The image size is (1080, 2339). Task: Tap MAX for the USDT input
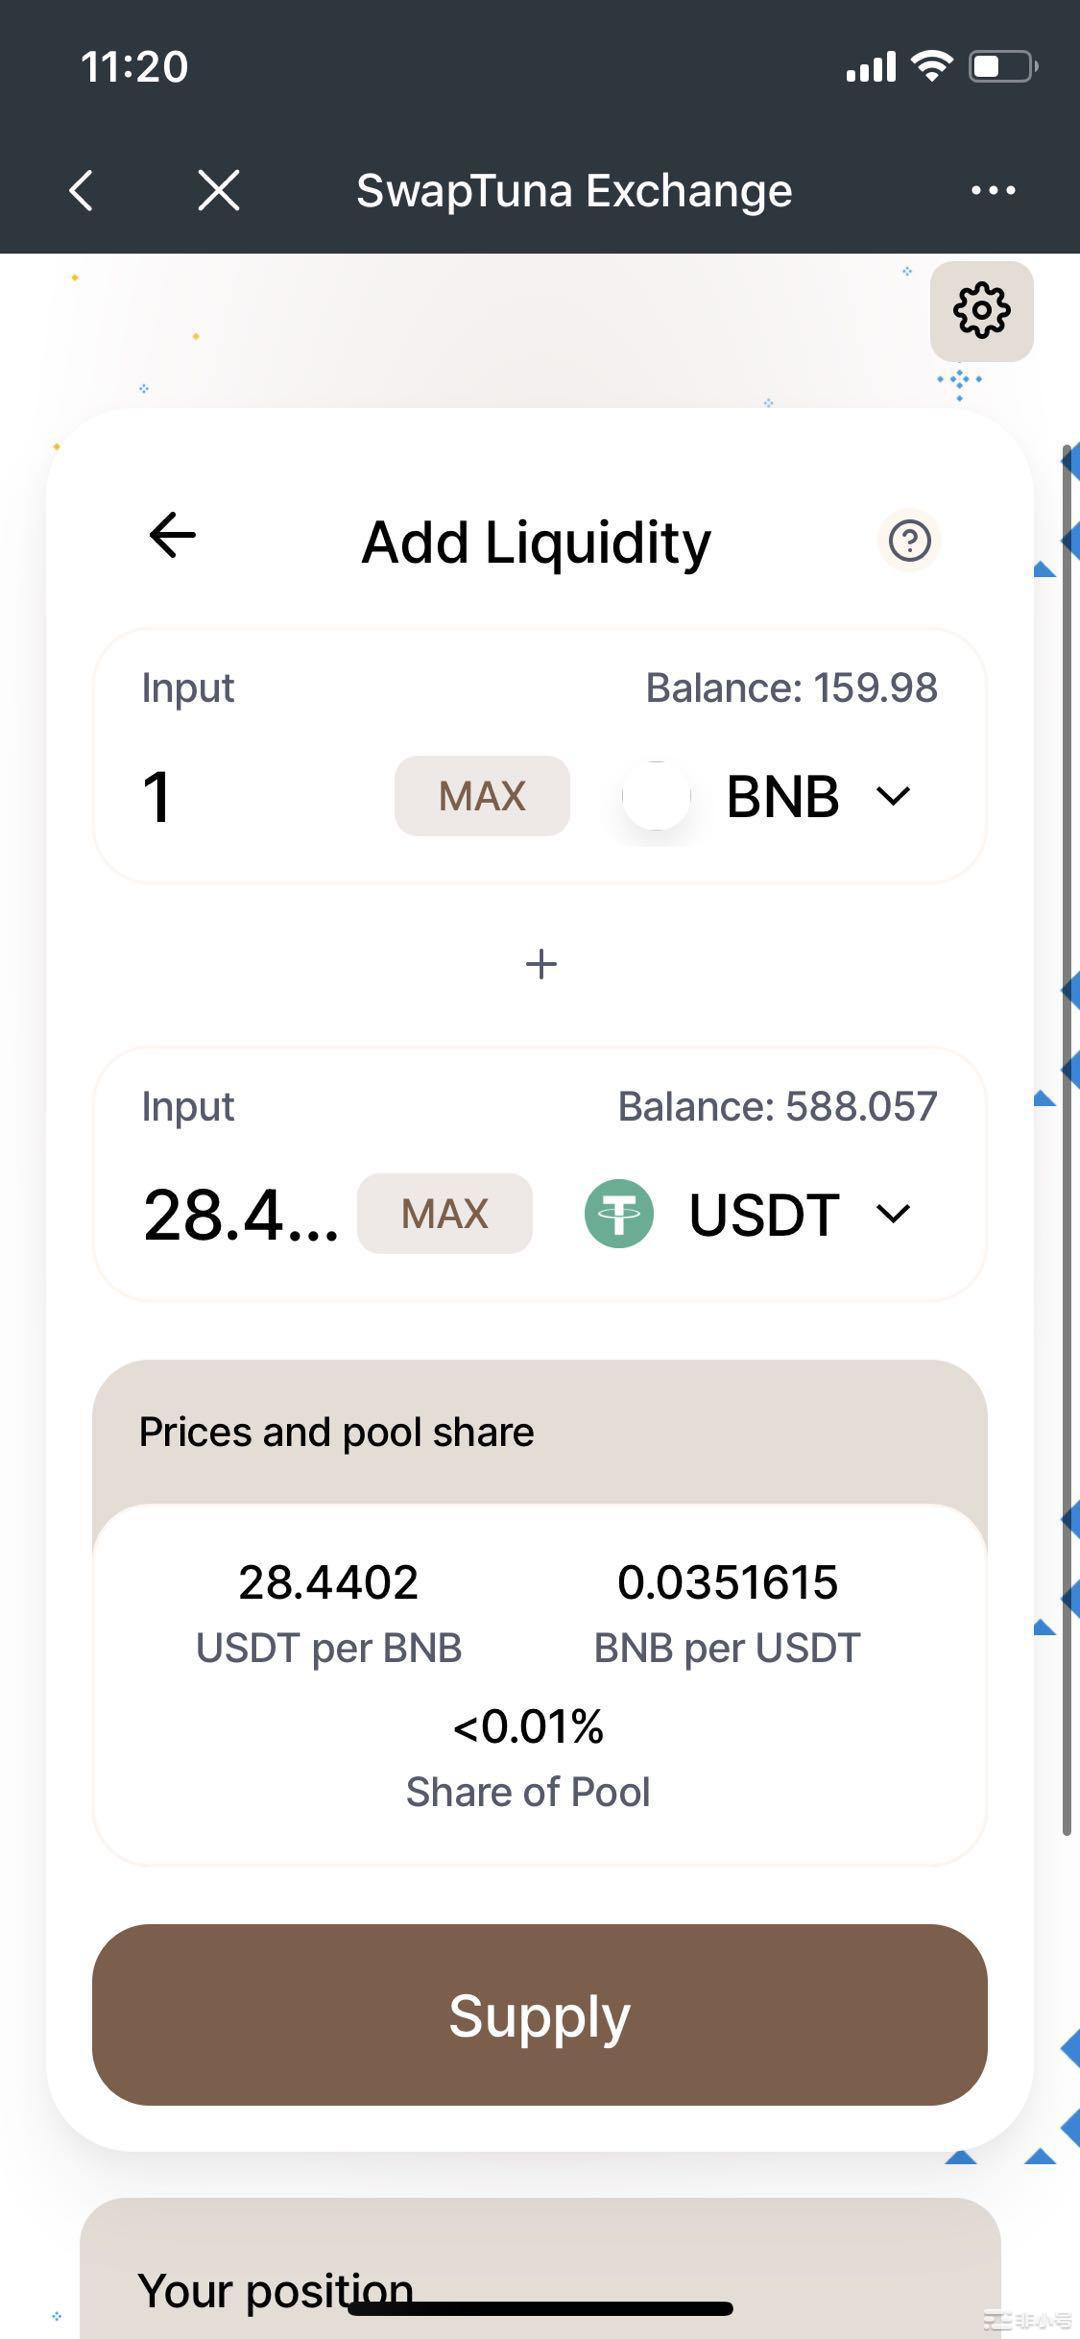pos(445,1213)
